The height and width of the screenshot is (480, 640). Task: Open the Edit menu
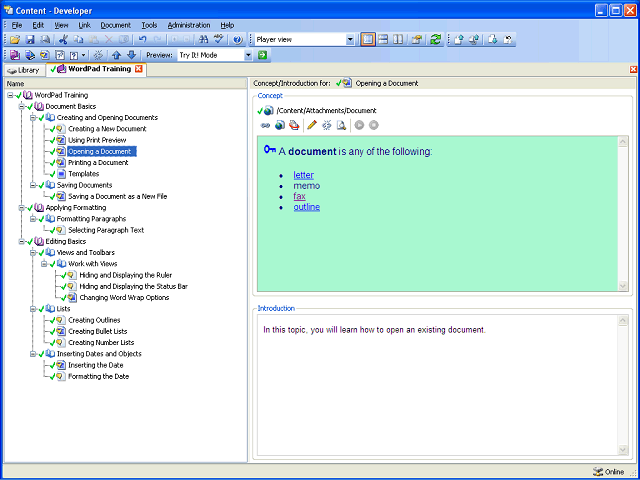pos(38,25)
